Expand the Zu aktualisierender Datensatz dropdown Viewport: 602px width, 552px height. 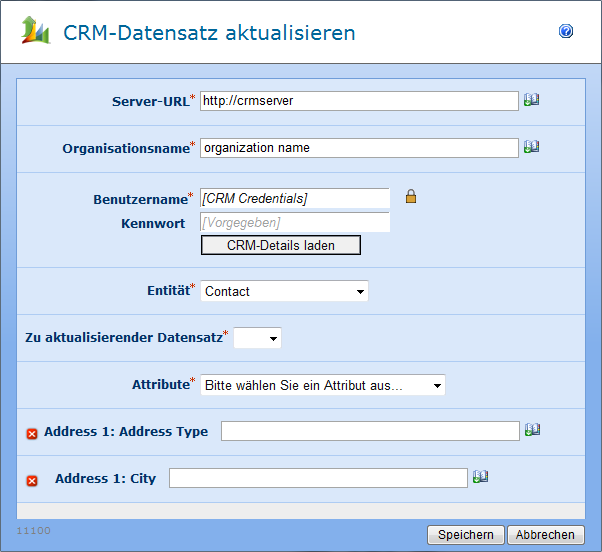[257, 338]
